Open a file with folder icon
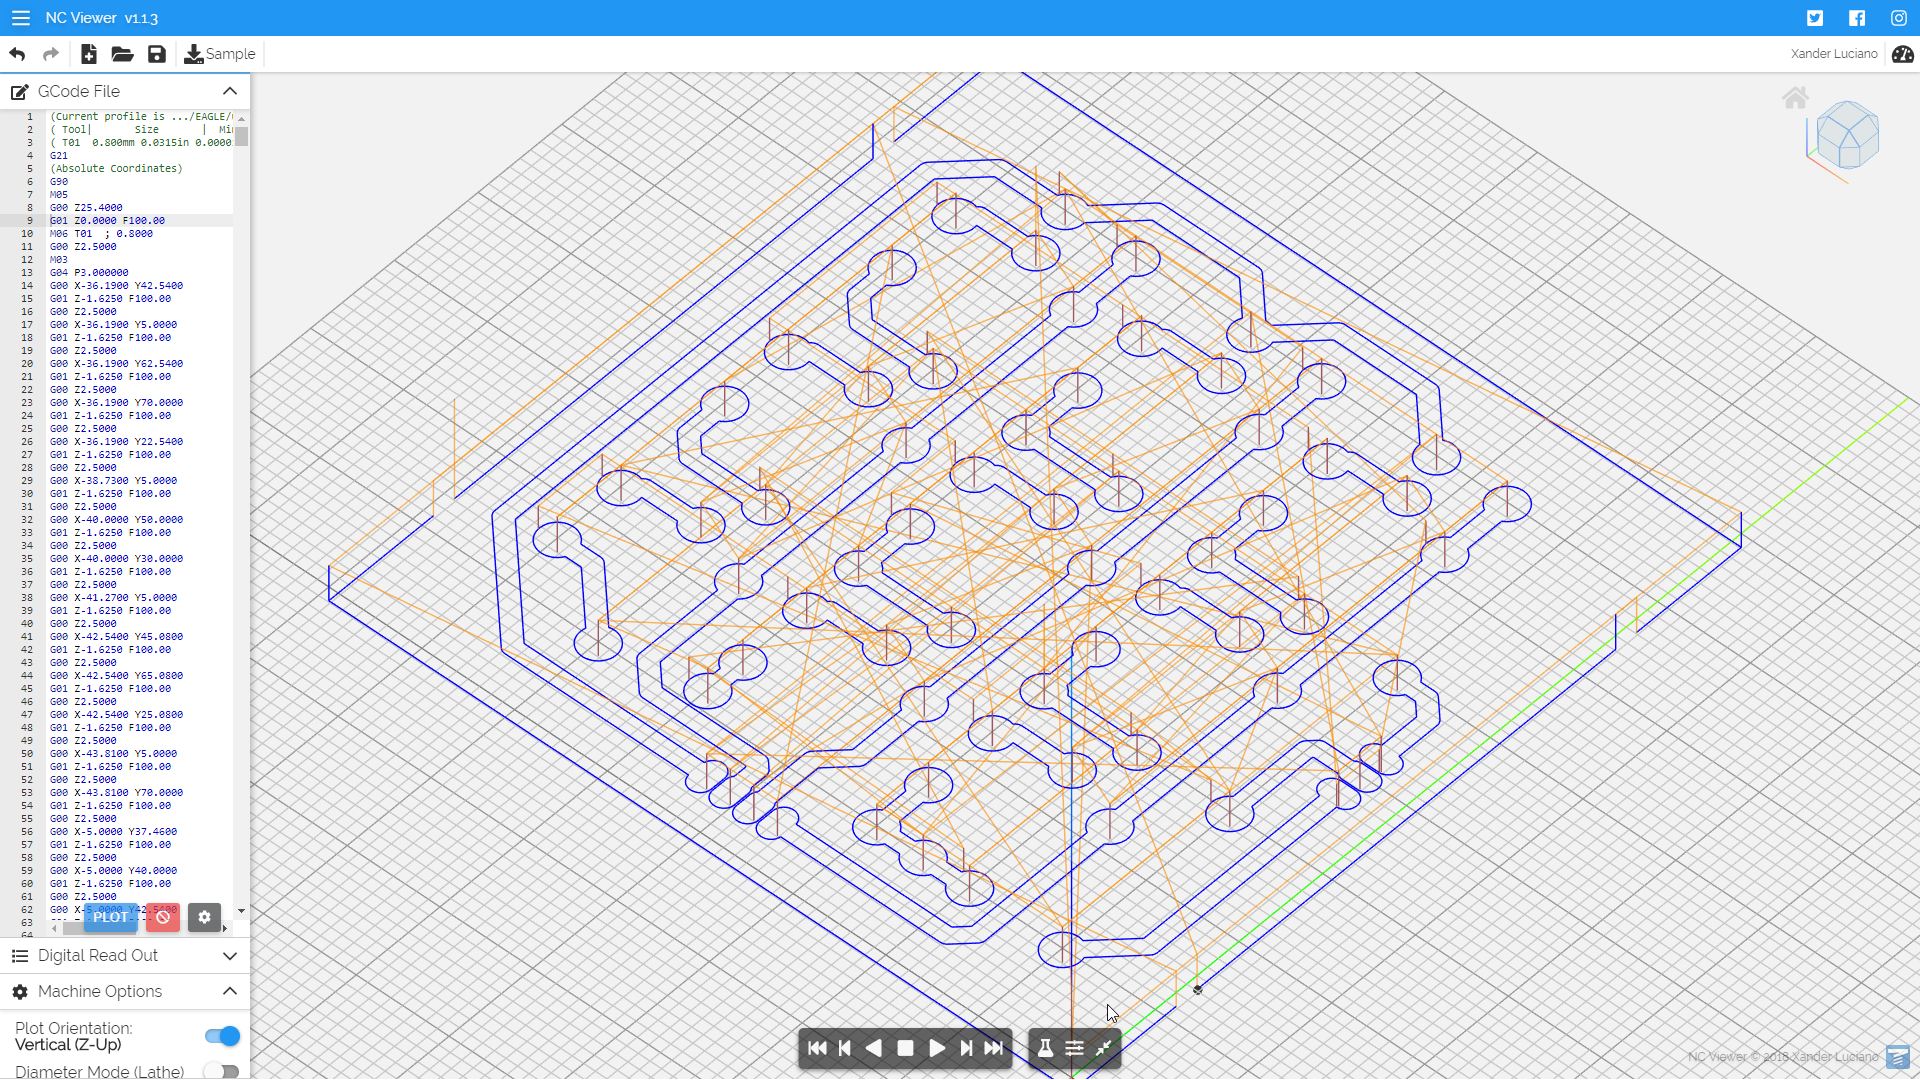The image size is (1920, 1080). coord(122,54)
